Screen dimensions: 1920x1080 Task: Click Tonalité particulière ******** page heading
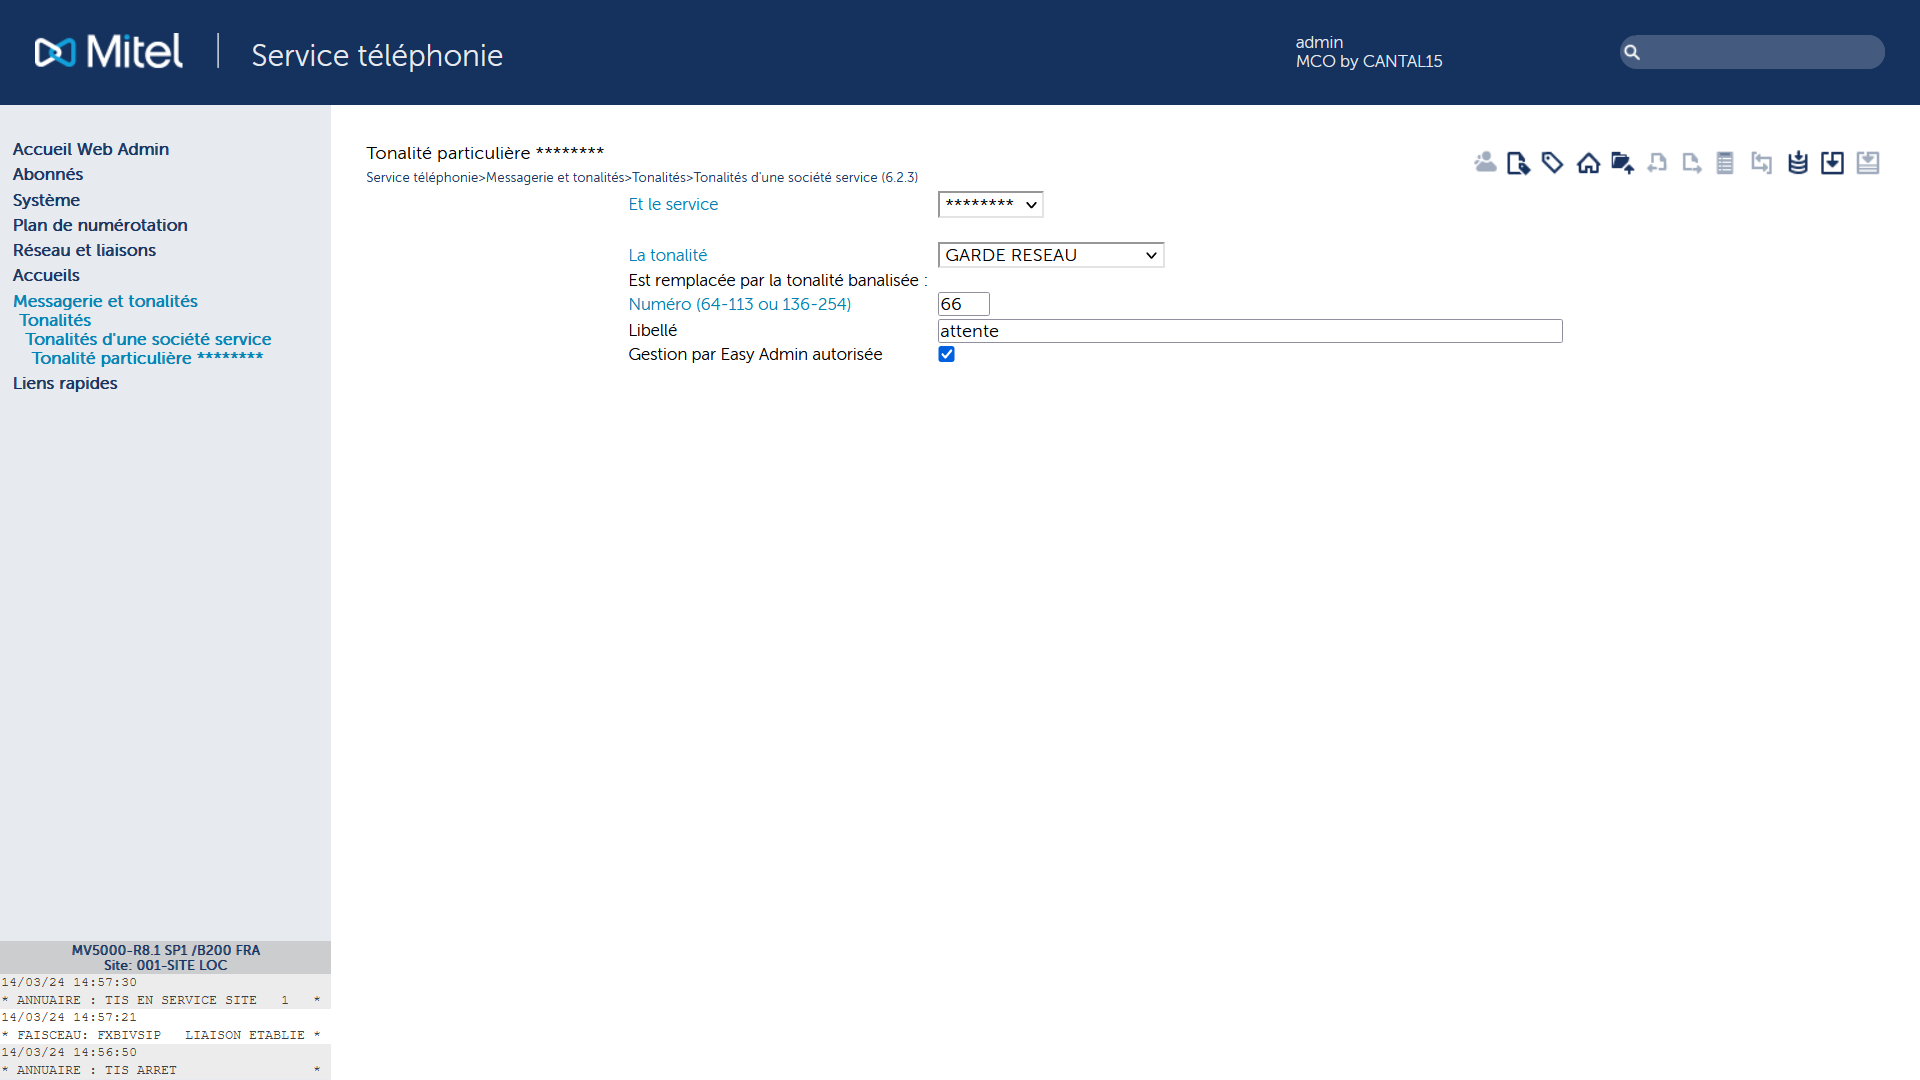click(485, 153)
